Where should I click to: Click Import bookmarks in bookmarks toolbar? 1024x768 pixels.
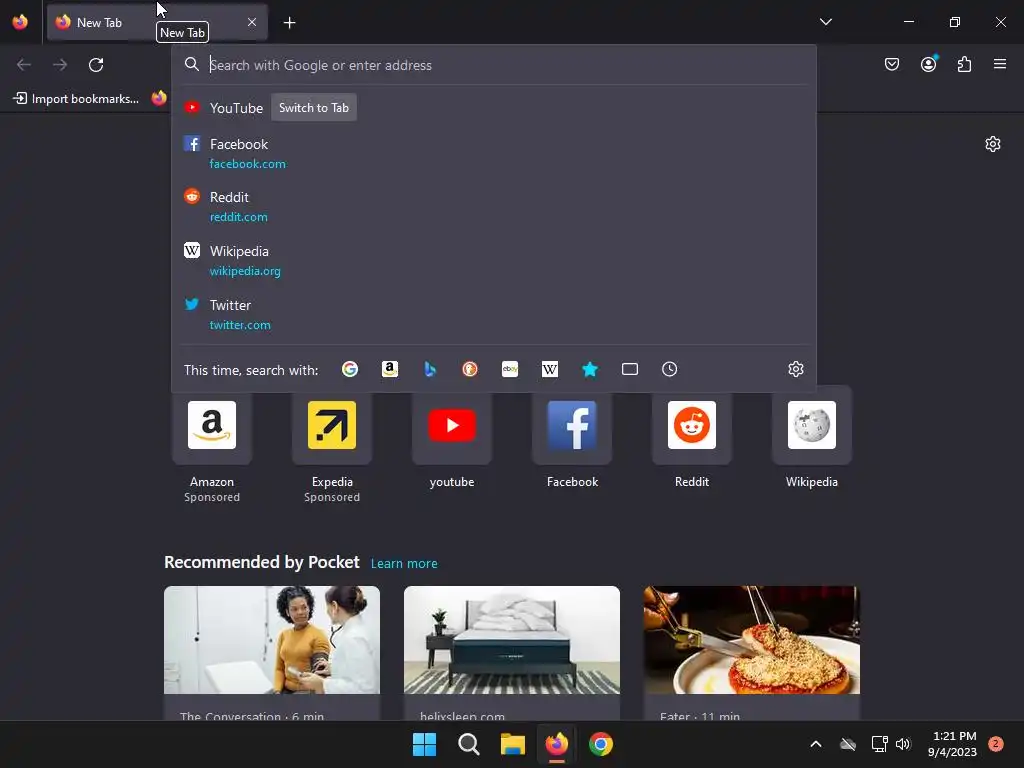click(76, 99)
